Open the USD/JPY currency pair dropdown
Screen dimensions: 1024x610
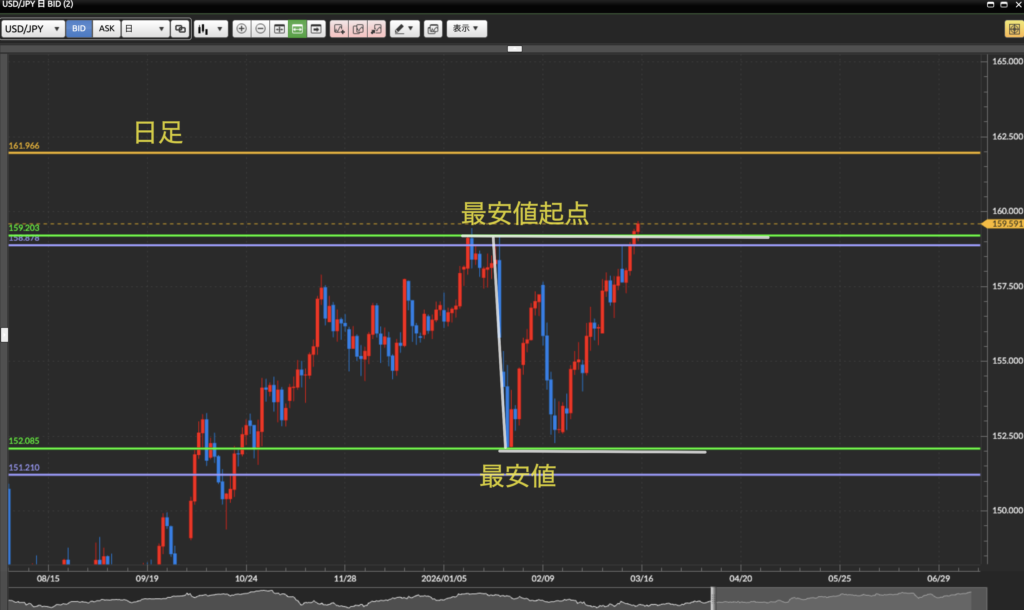33,29
